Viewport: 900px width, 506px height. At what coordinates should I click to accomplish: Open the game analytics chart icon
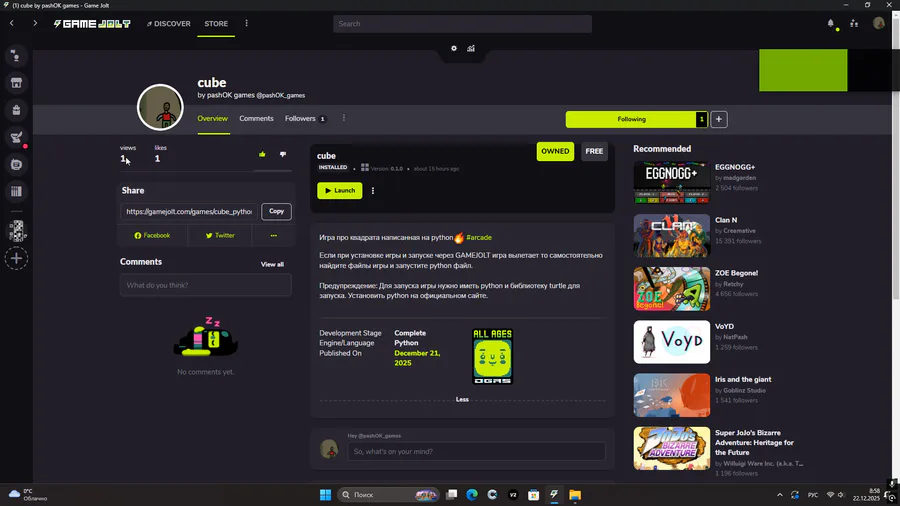pos(471,48)
